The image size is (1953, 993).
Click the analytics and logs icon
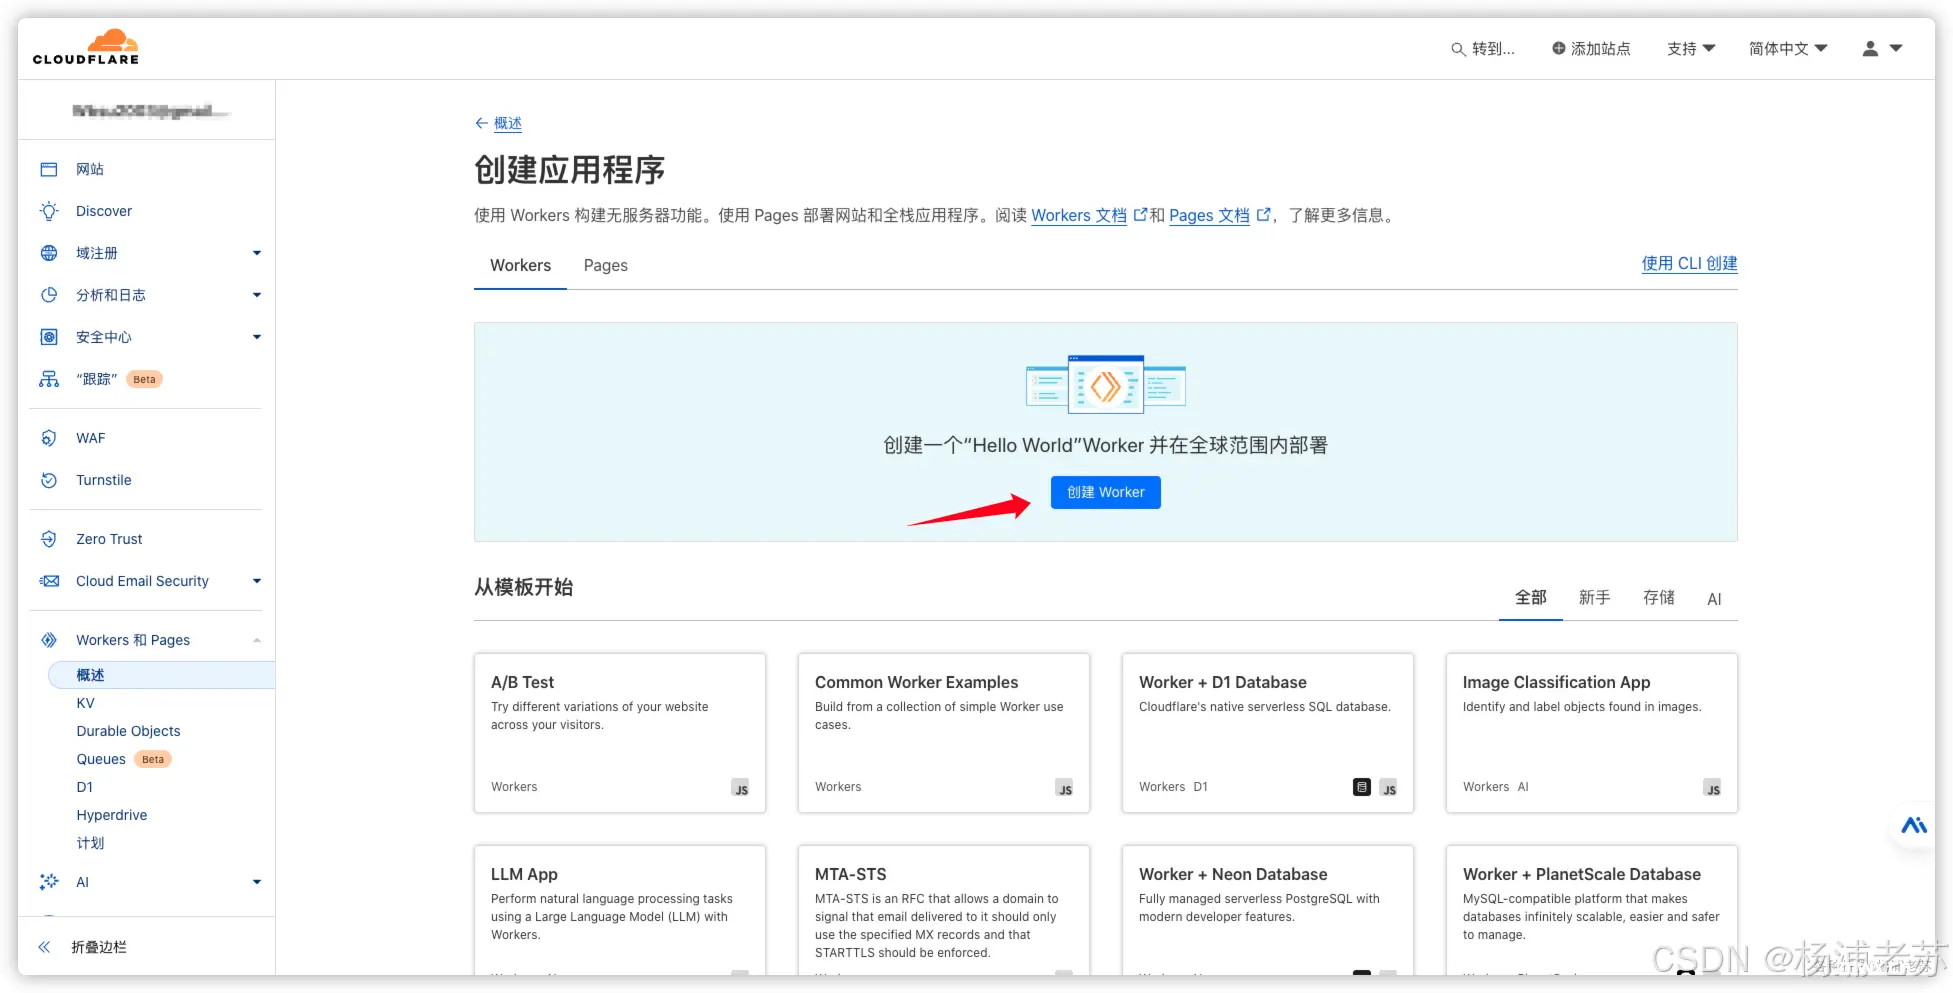pyautogui.click(x=49, y=295)
